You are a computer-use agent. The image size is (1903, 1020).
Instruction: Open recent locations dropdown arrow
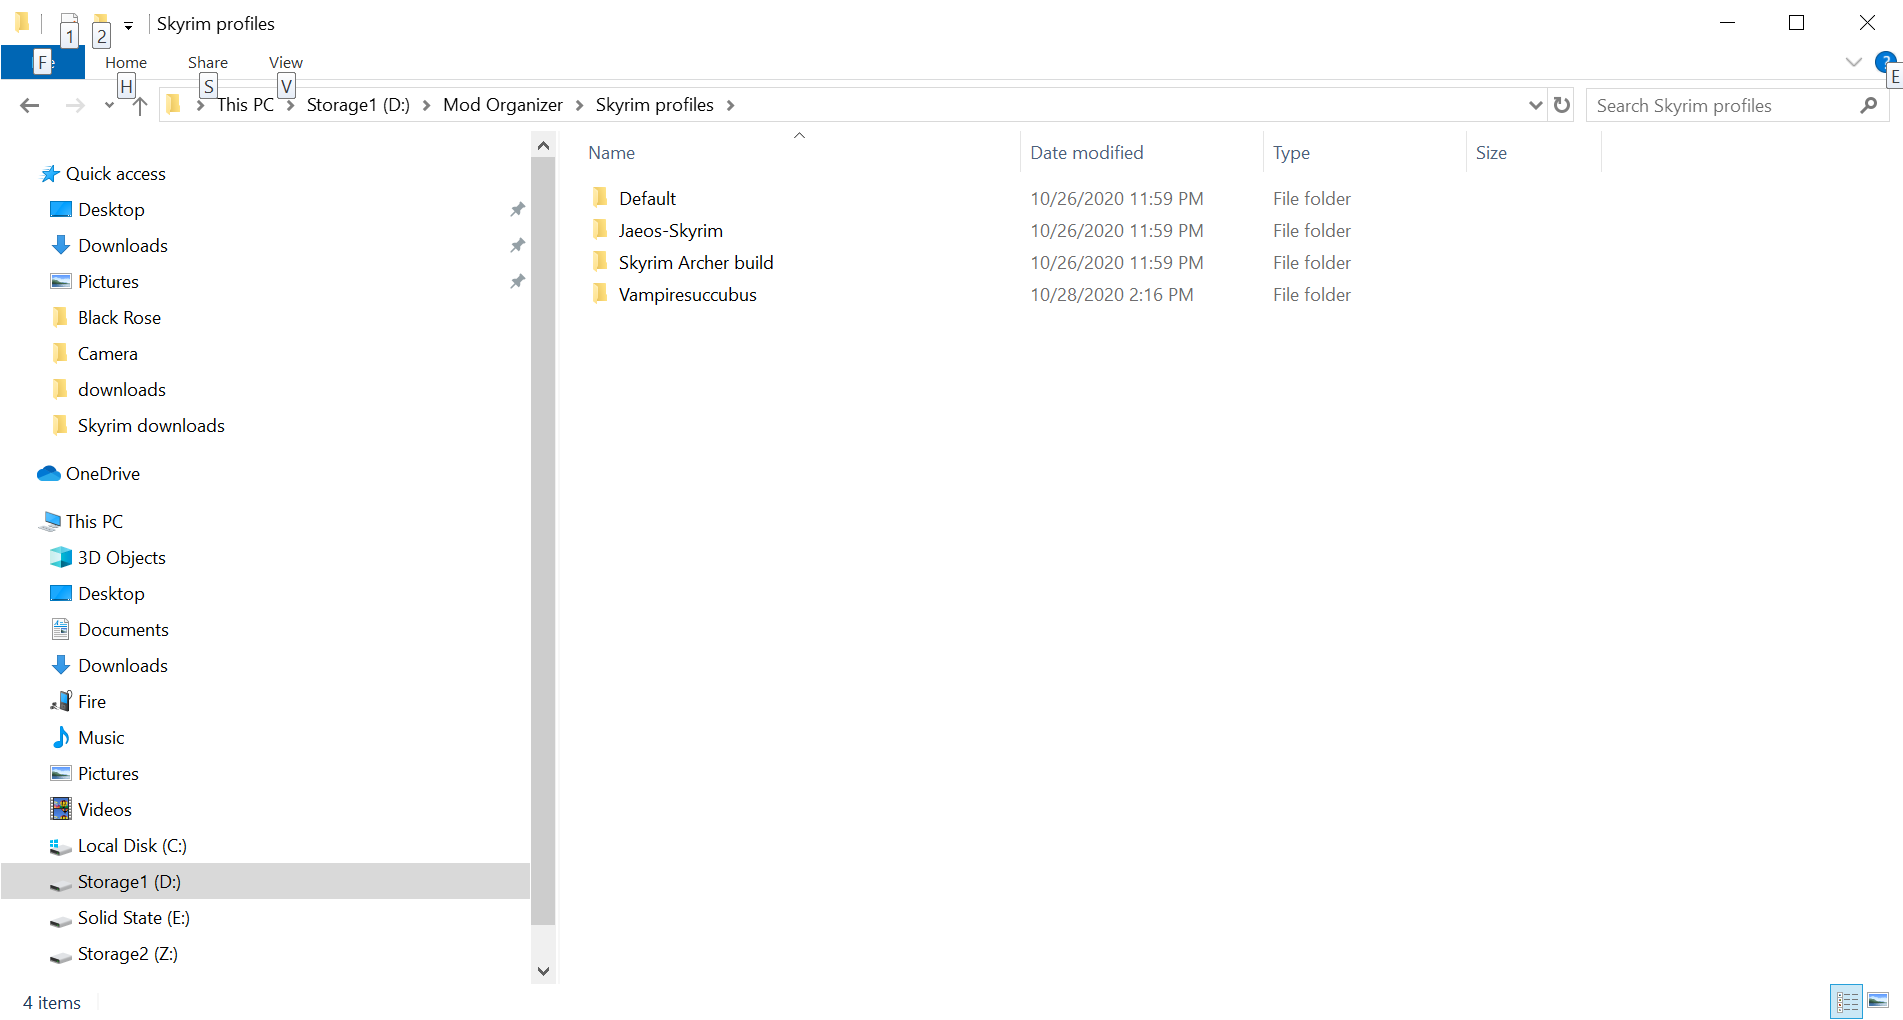pos(109,106)
